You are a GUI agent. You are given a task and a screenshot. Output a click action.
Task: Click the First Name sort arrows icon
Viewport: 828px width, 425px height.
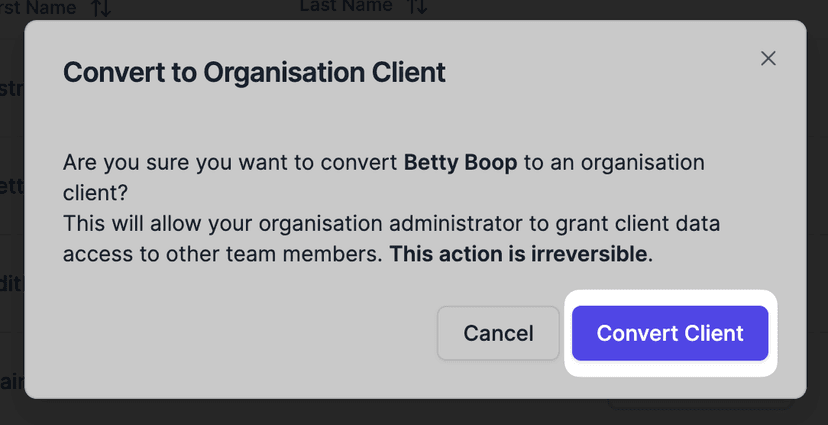(x=101, y=8)
